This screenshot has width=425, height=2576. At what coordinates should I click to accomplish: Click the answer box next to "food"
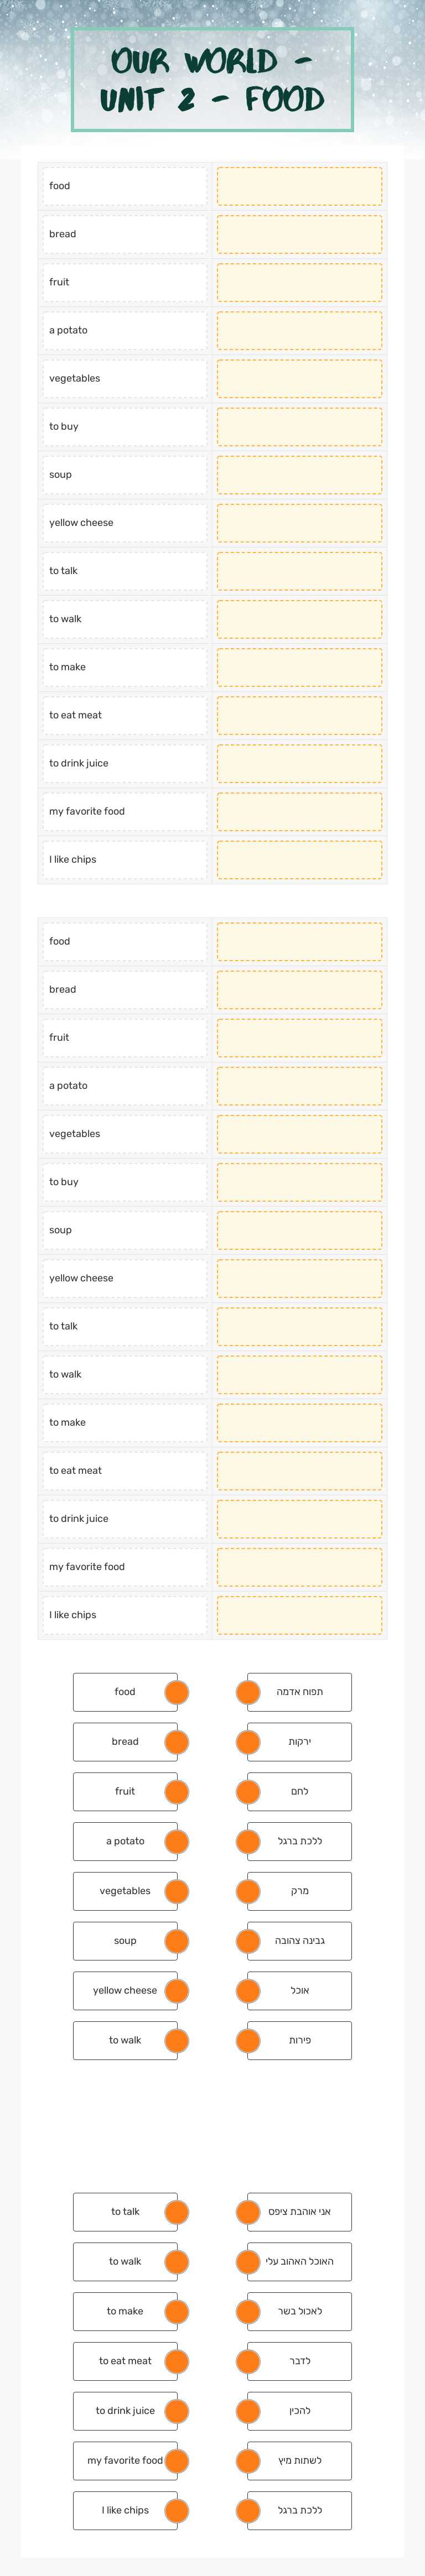click(x=300, y=185)
